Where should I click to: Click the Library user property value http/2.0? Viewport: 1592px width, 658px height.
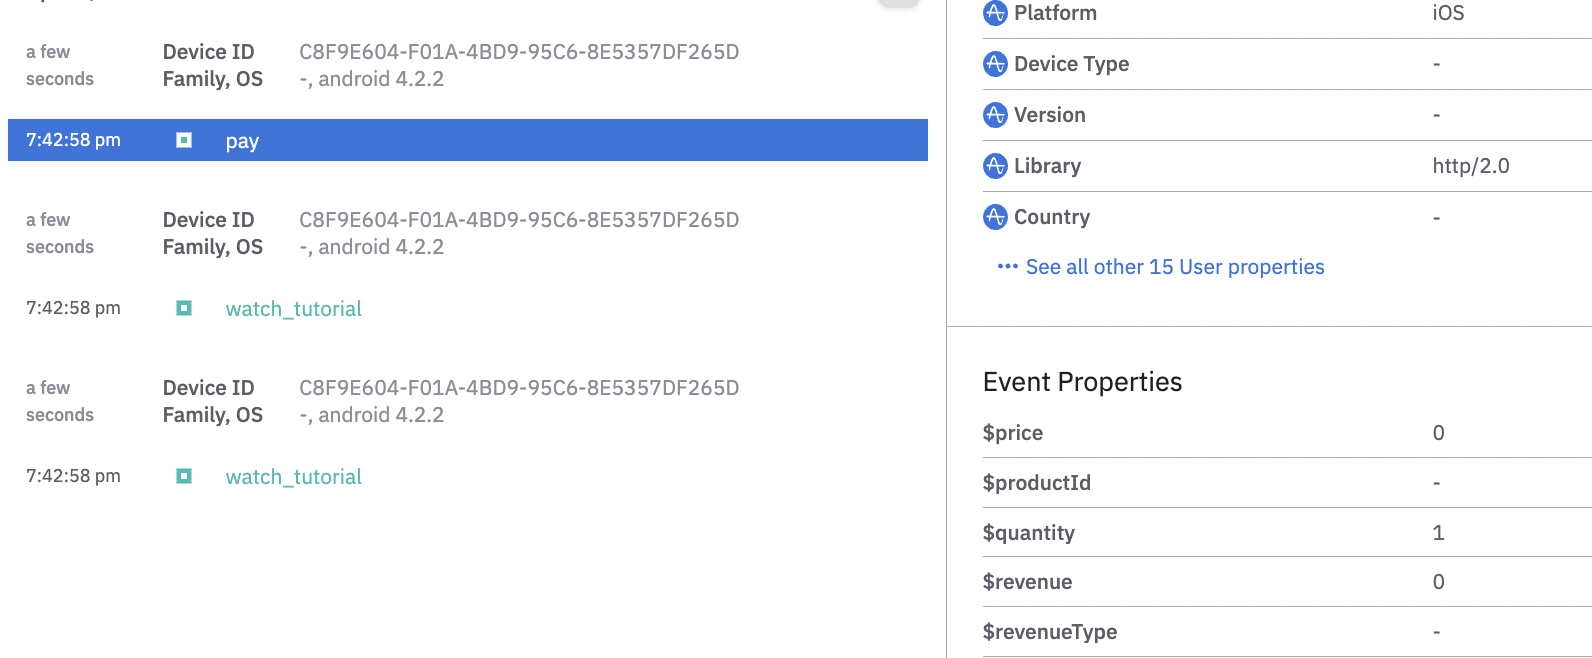(x=1470, y=166)
